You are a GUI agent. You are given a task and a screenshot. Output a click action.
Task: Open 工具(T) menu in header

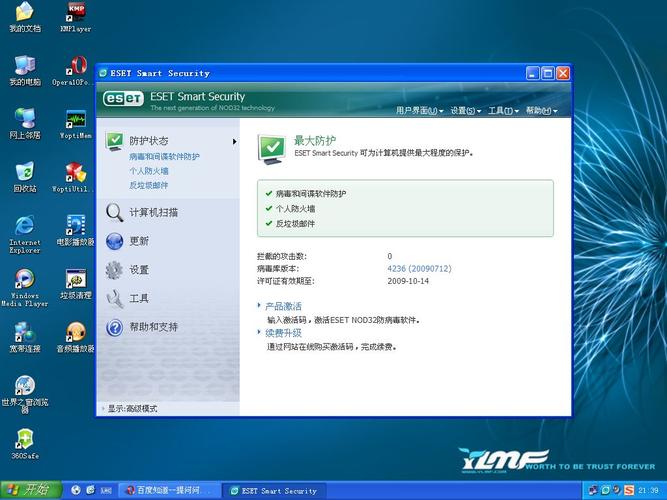503,111
